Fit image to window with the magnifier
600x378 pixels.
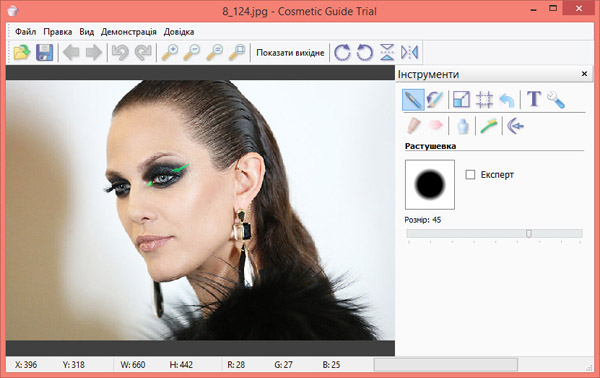pyautogui.click(x=237, y=52)
